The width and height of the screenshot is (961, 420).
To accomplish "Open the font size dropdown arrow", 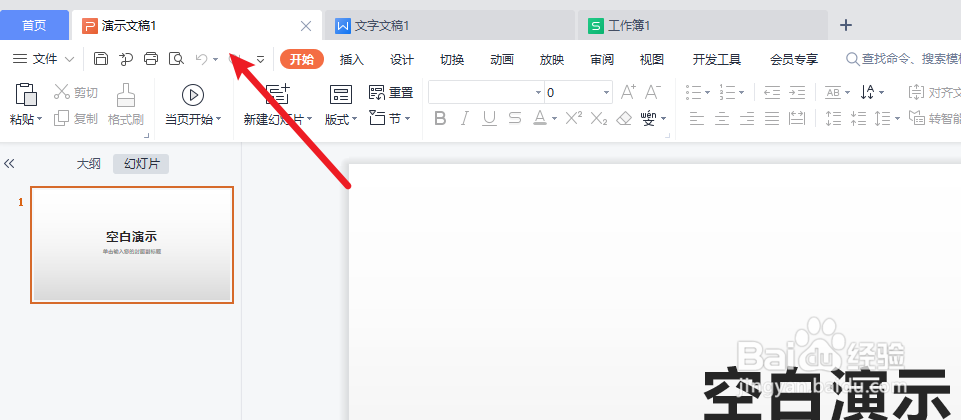I will coord(607,93).
